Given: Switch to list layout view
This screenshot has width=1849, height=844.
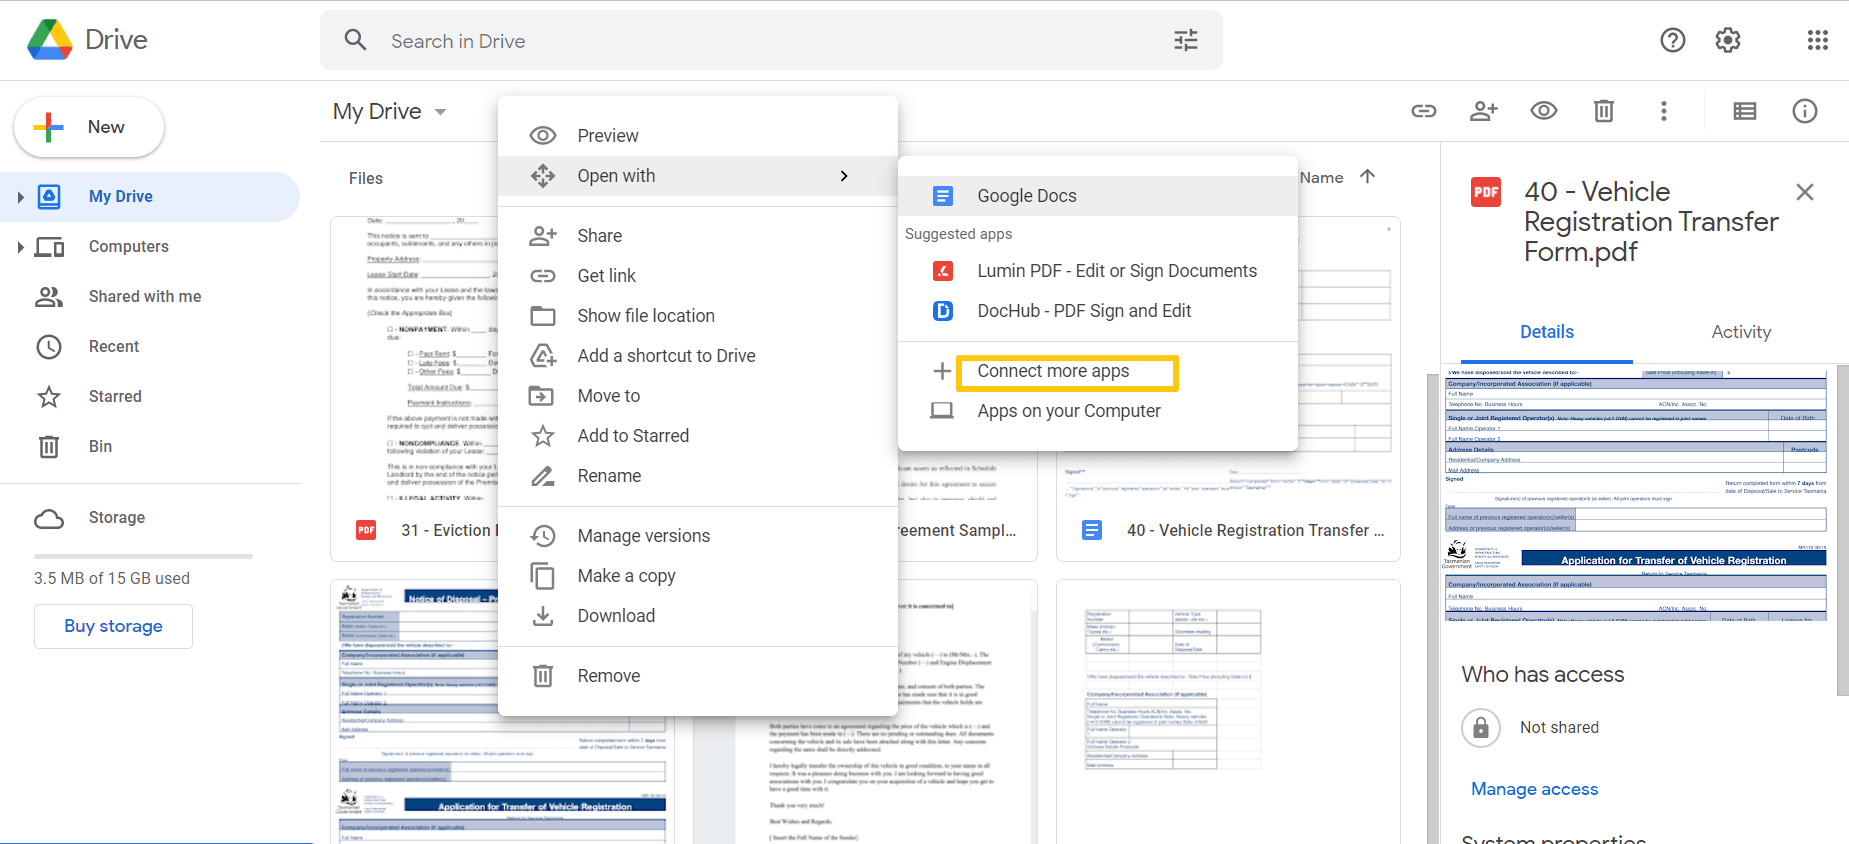Looking at the screenshot, I should coord(1745,111).
